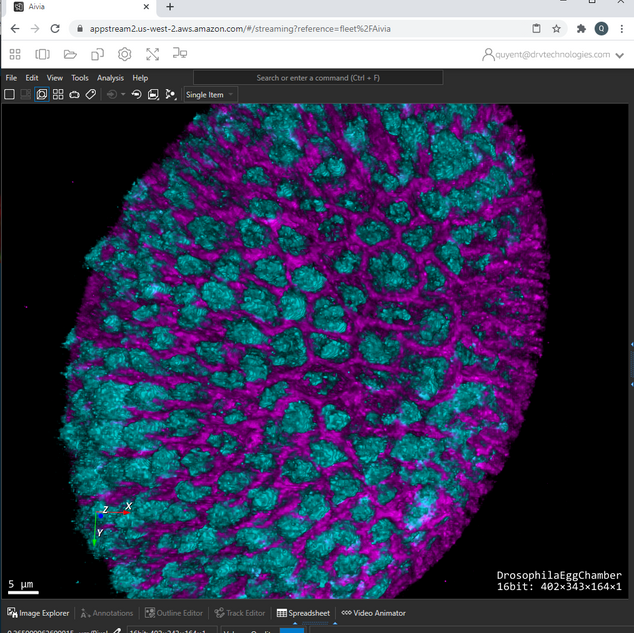Viewport: 634px width, 633px height.
Task: Click the AppStream folder icon
Action: [70, 54]
